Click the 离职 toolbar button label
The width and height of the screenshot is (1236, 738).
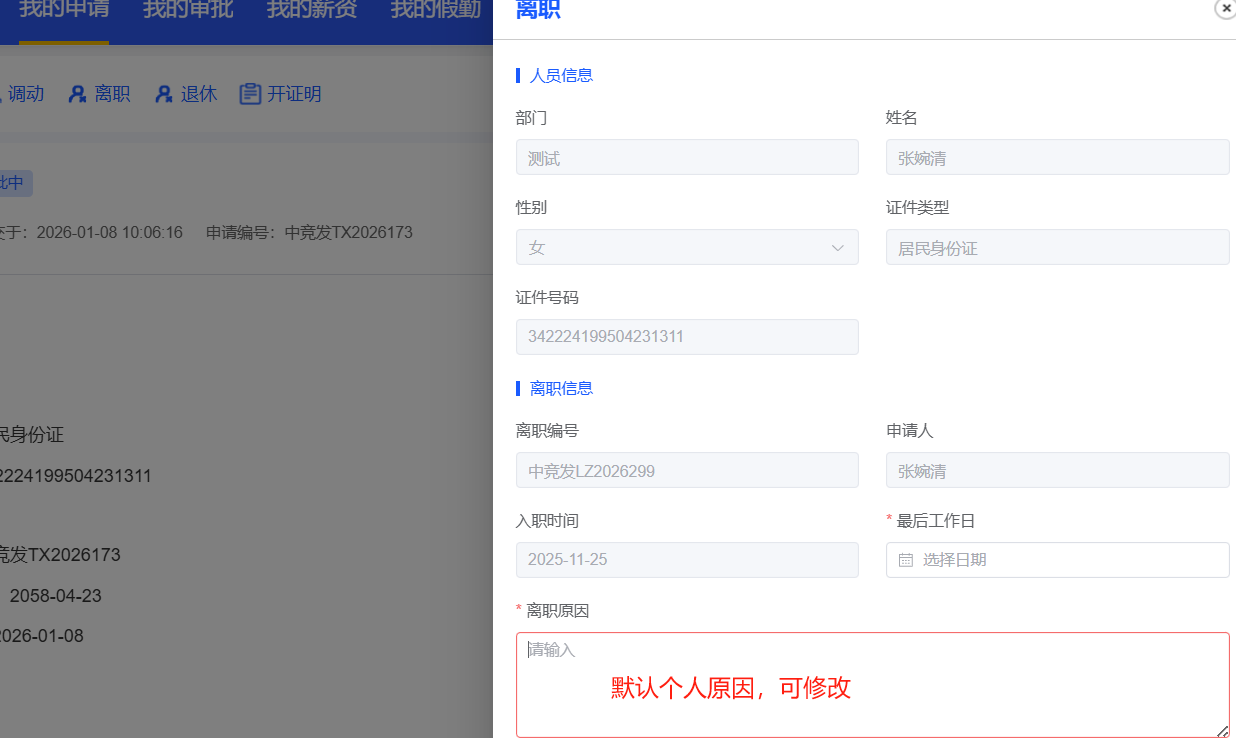click(x=113, y=94)
